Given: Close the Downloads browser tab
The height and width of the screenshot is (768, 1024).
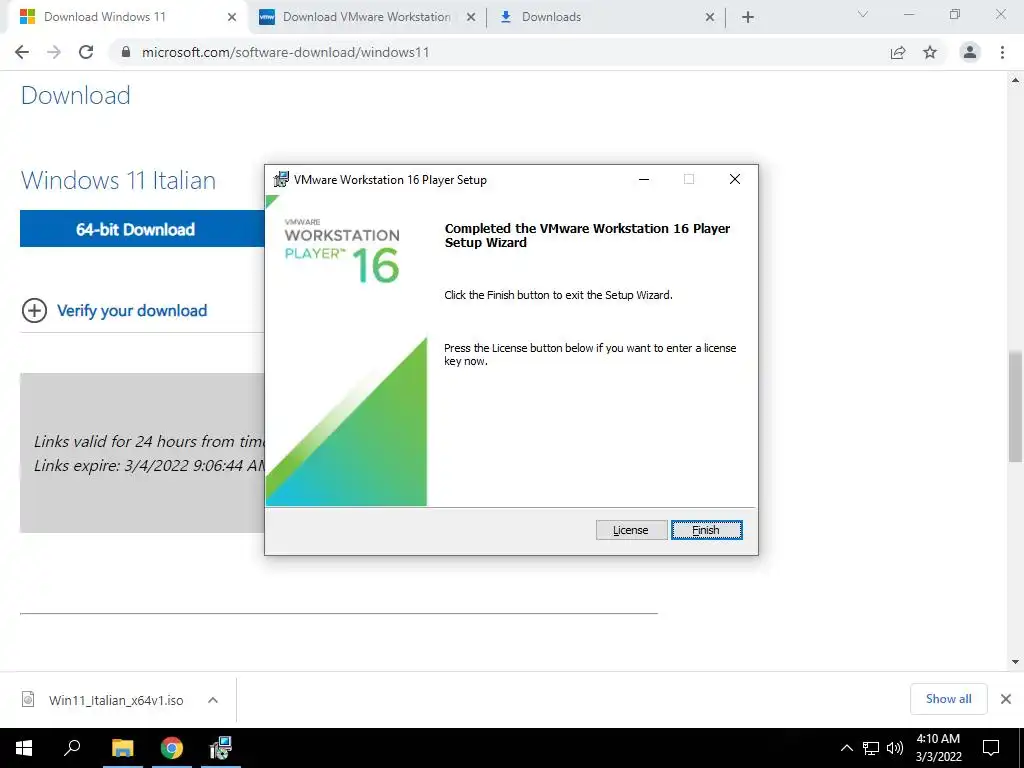Looking at the screenshot, I should coord(710,17).
